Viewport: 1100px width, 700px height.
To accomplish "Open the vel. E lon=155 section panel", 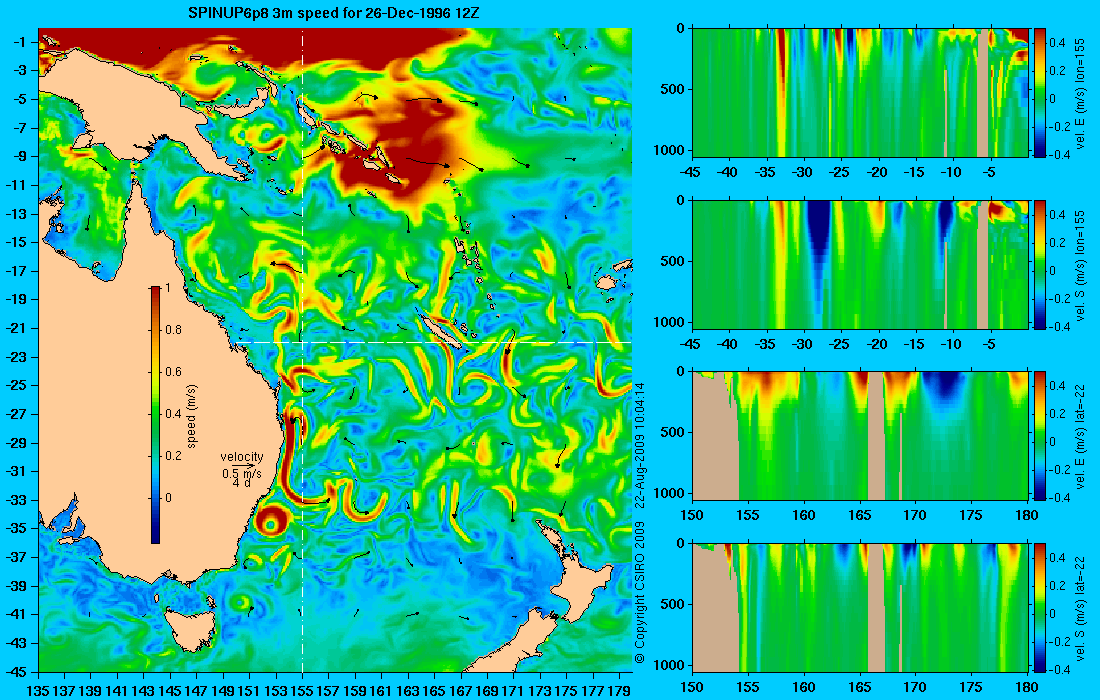I will (x=860, y=93).
